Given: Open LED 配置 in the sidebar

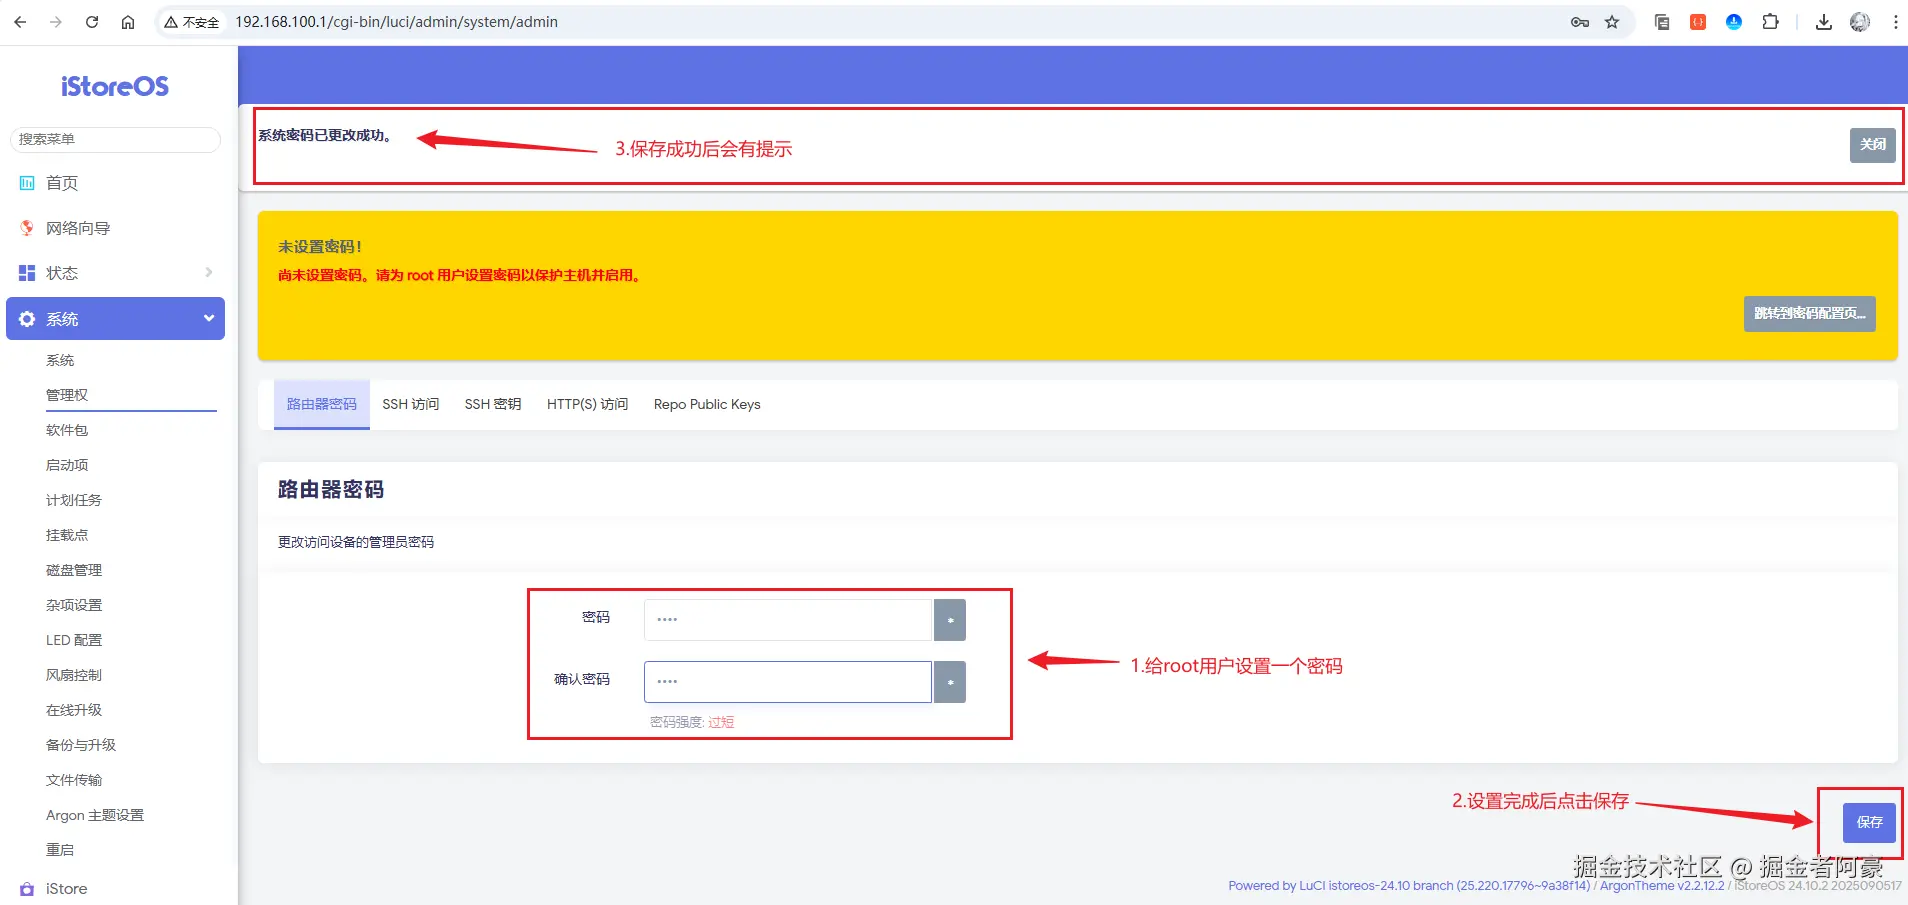Looking at the screenshot, I should pyautogui.click(x=74, y=640).
